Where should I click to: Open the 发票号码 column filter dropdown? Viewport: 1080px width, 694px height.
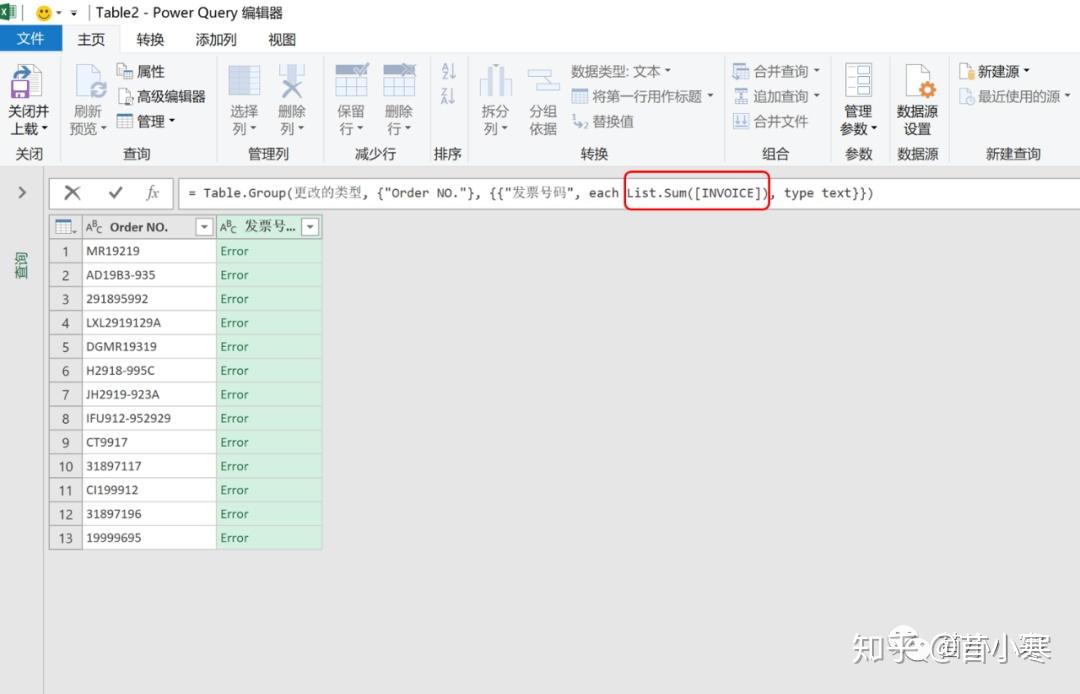(310, 226)
